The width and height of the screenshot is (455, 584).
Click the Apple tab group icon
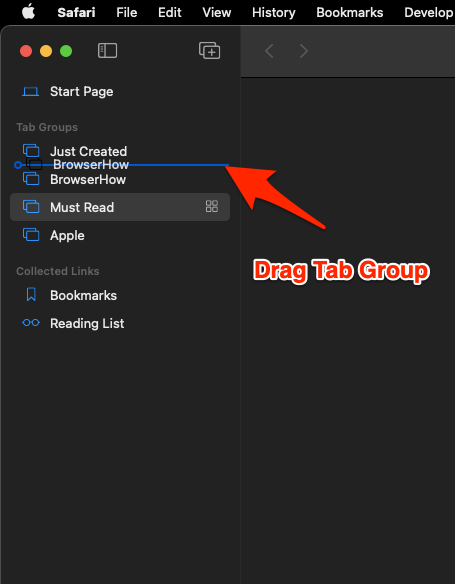31,235
